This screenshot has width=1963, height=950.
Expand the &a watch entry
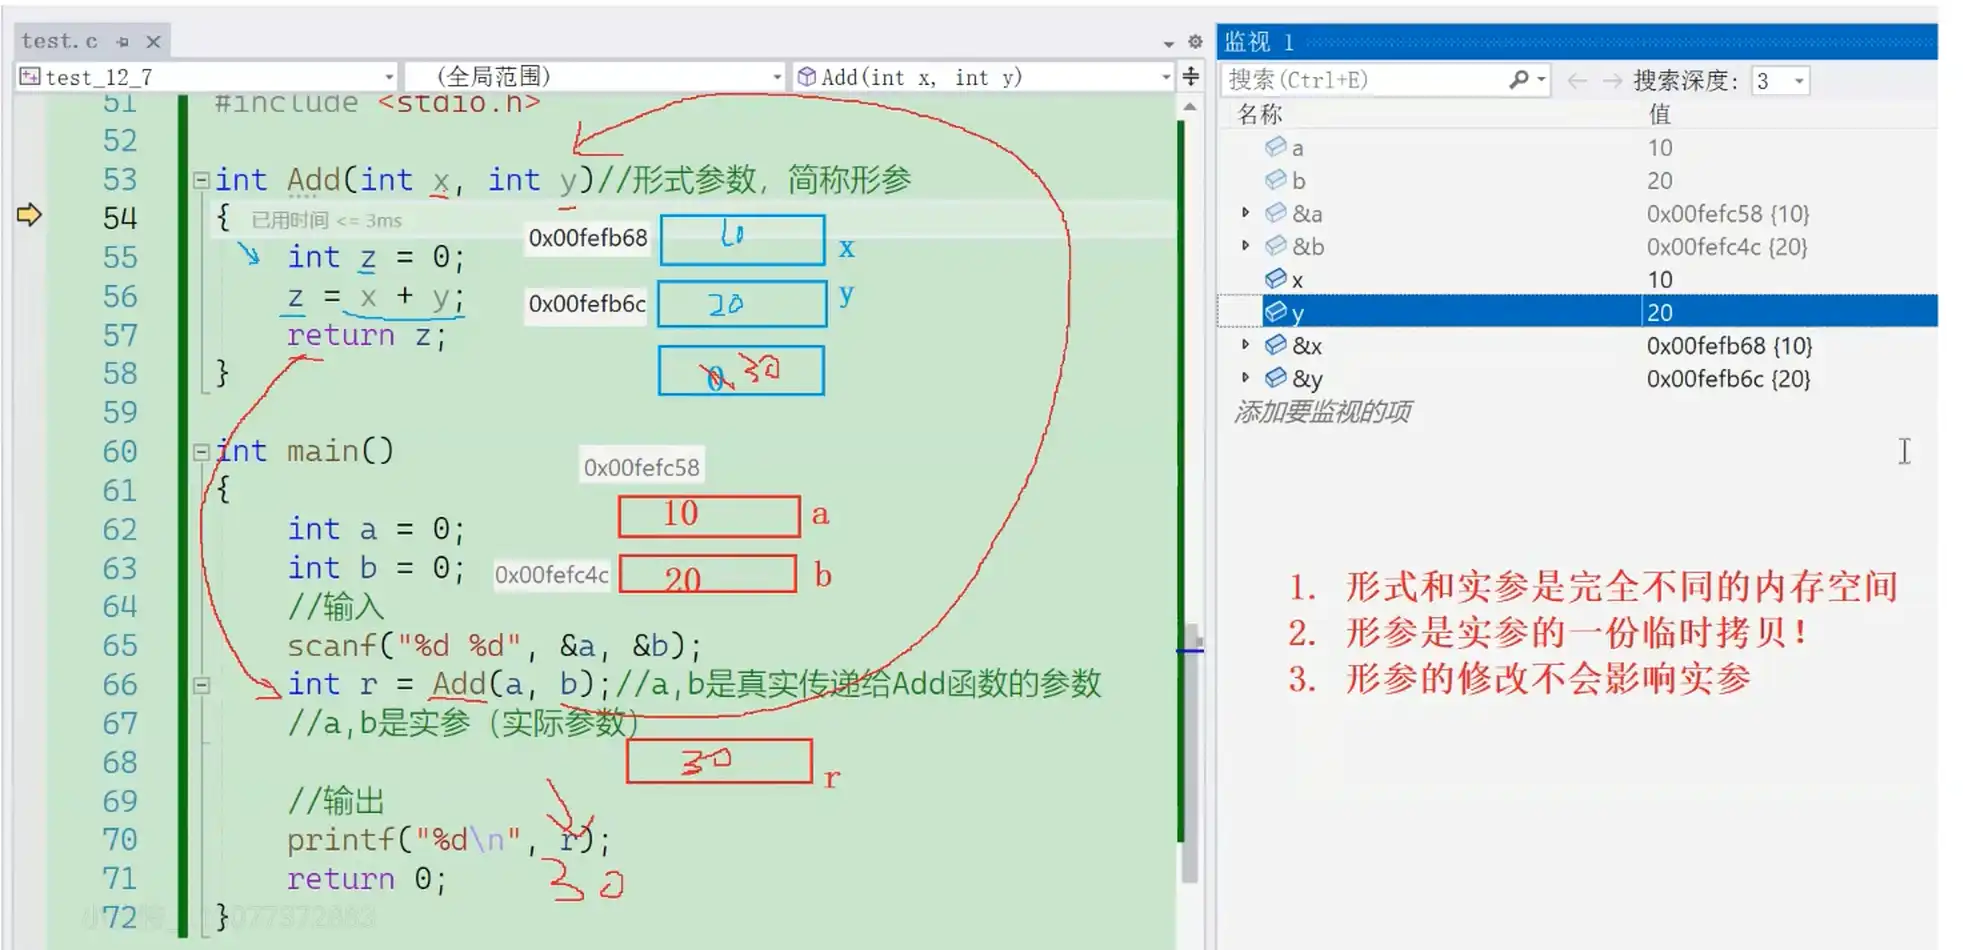coord(1245,213)
